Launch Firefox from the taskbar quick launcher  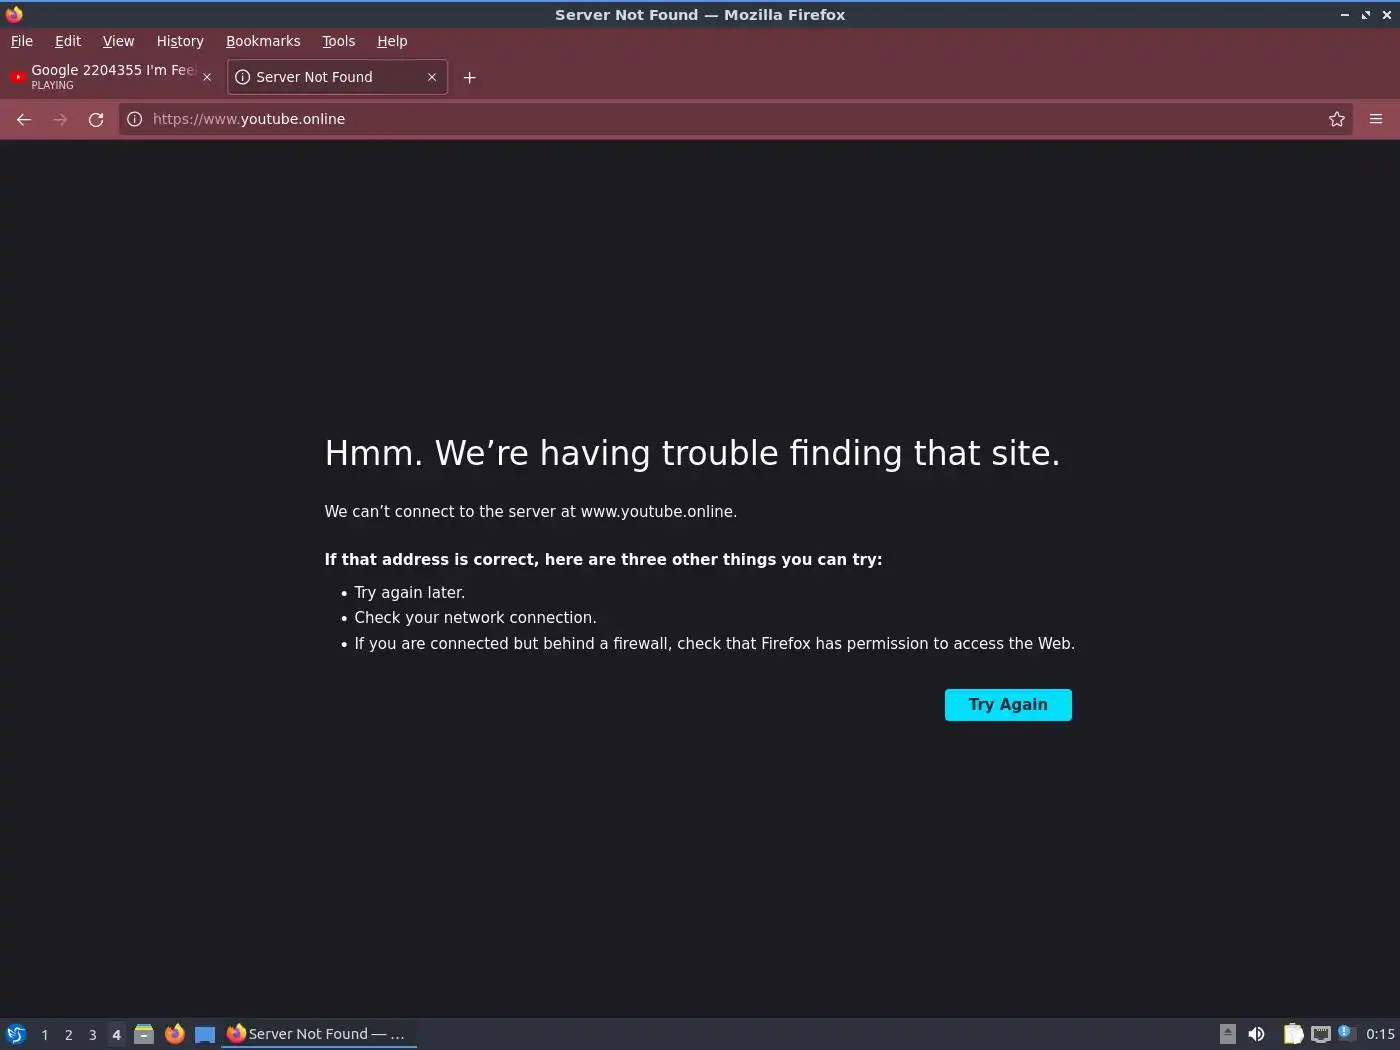click(174, 1034)
